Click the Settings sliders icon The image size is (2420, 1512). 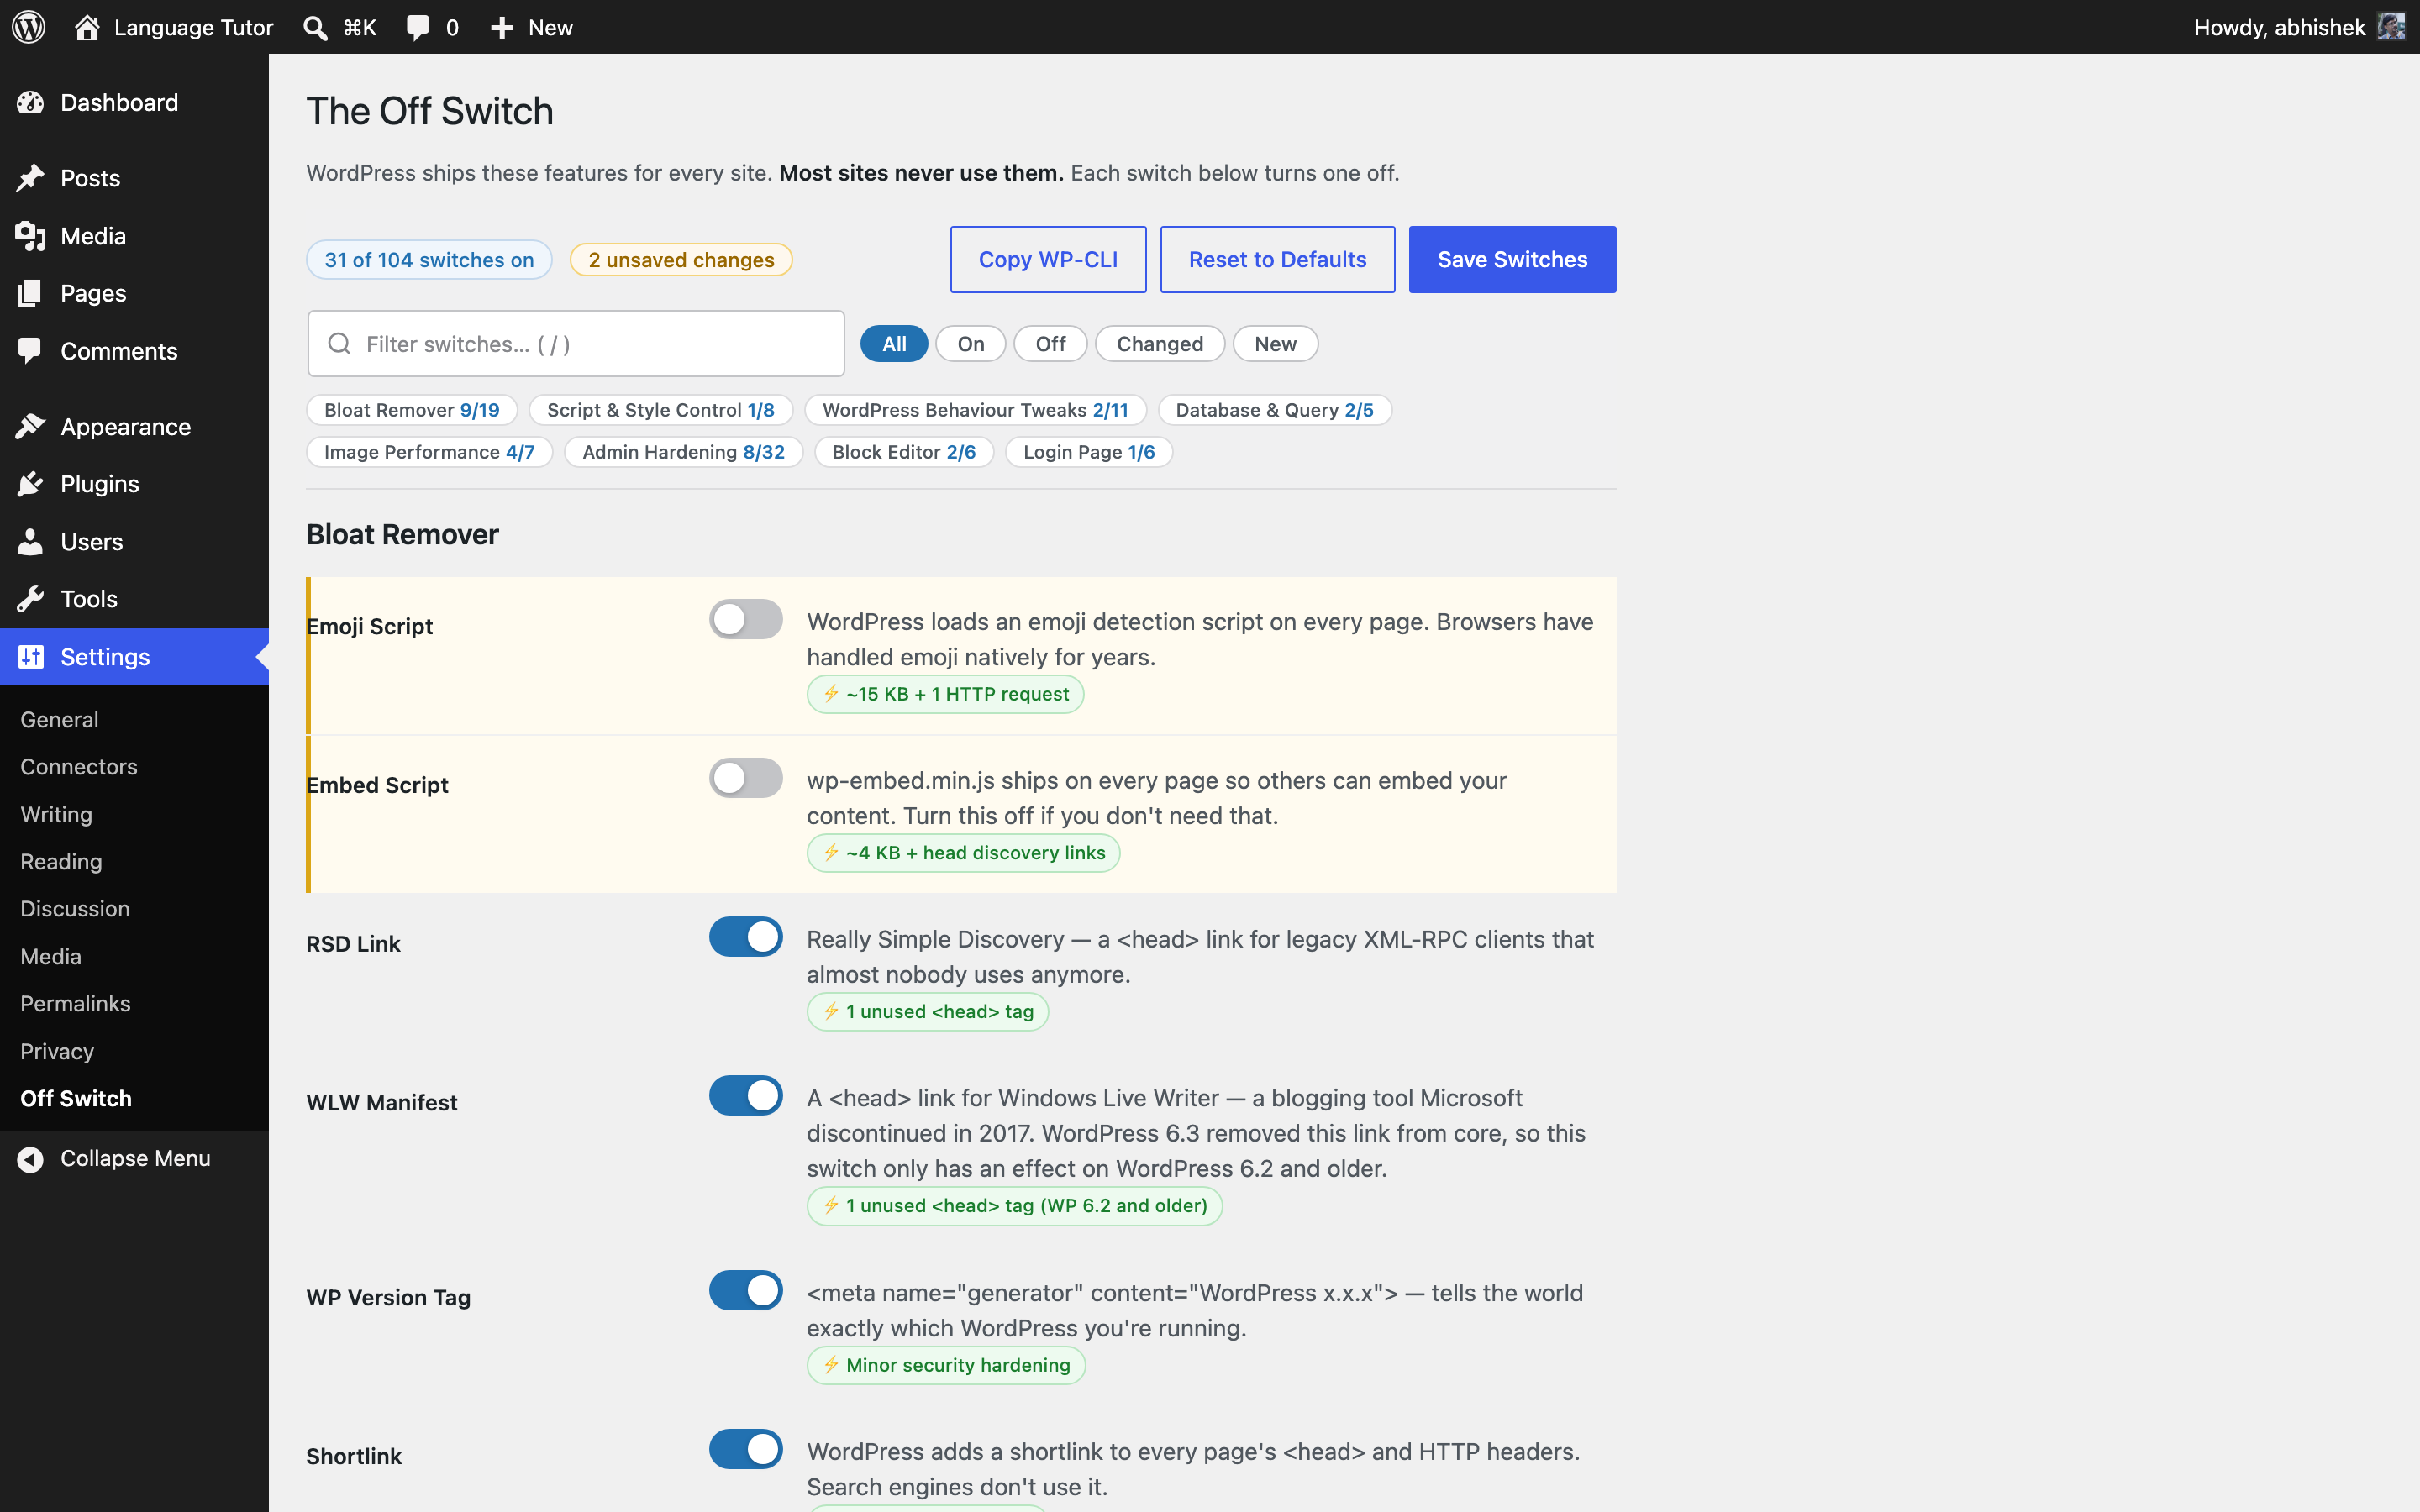pyautogui.click(x=31, y=657)
